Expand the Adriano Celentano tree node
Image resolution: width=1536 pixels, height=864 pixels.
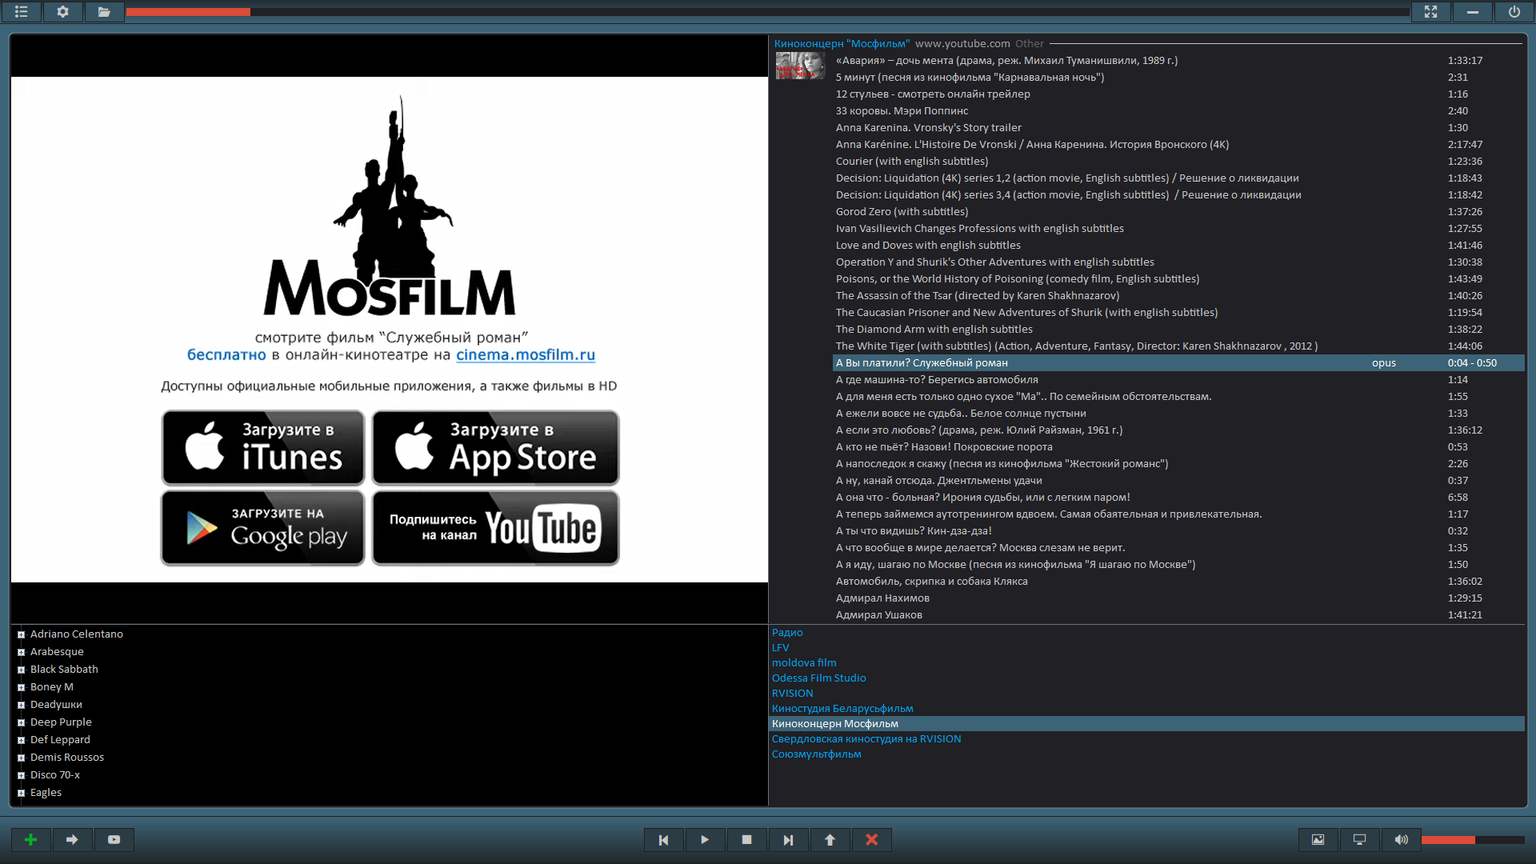click(21, 634)
